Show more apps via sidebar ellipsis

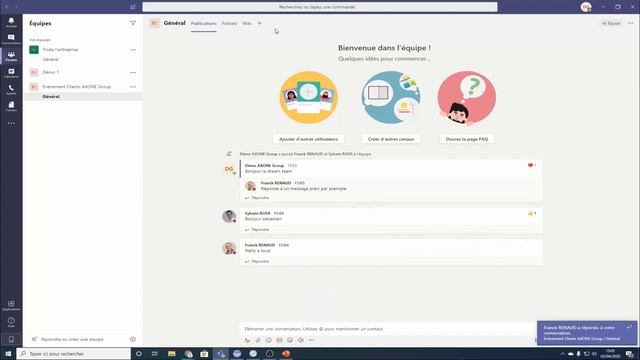[x=11, y=123]
